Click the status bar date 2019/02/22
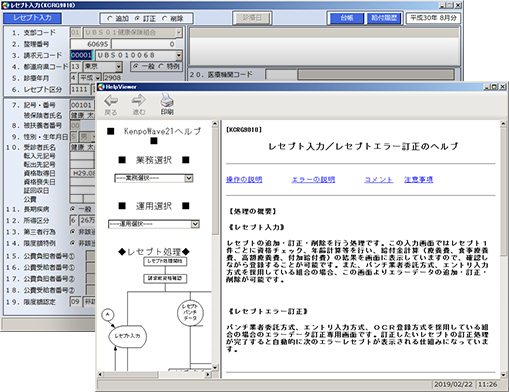This screenshot has width=509, height=392. pos(453,385)
